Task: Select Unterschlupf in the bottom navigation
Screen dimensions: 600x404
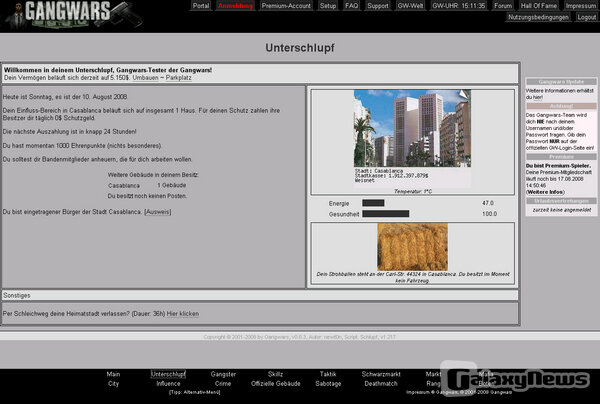Action: (168, 374)
